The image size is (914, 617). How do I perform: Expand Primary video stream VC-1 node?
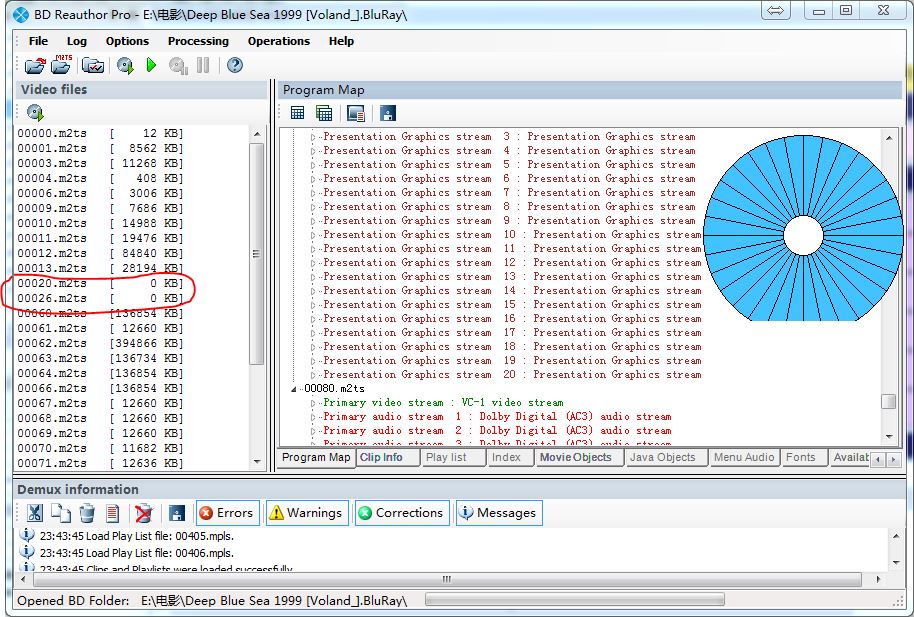point(313,403)
